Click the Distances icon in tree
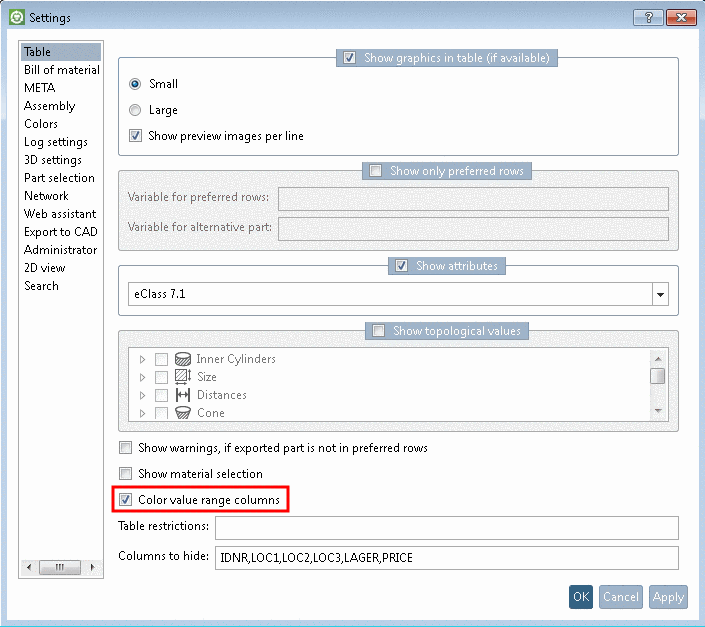The image size is (705, 627). 183,395
